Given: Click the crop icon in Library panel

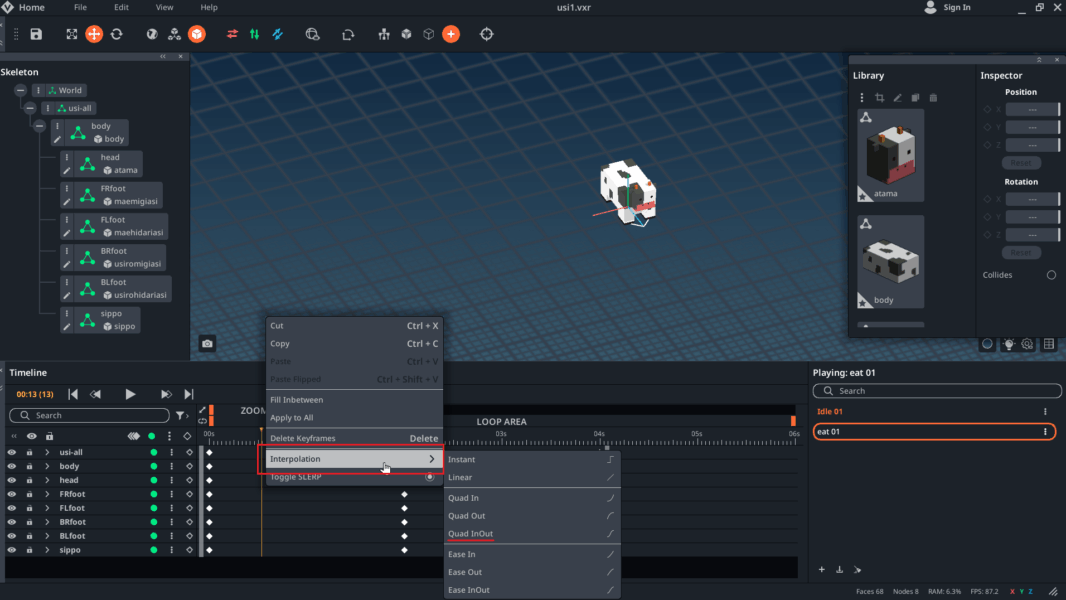Looking at the screenshot, I should (x=879, y=98).
